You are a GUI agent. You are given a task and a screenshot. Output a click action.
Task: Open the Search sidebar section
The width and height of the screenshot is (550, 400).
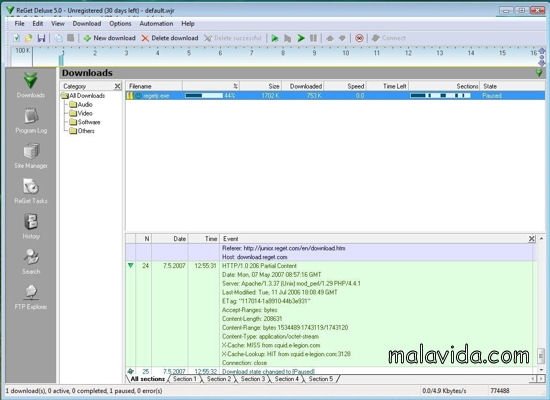[31, 262]
